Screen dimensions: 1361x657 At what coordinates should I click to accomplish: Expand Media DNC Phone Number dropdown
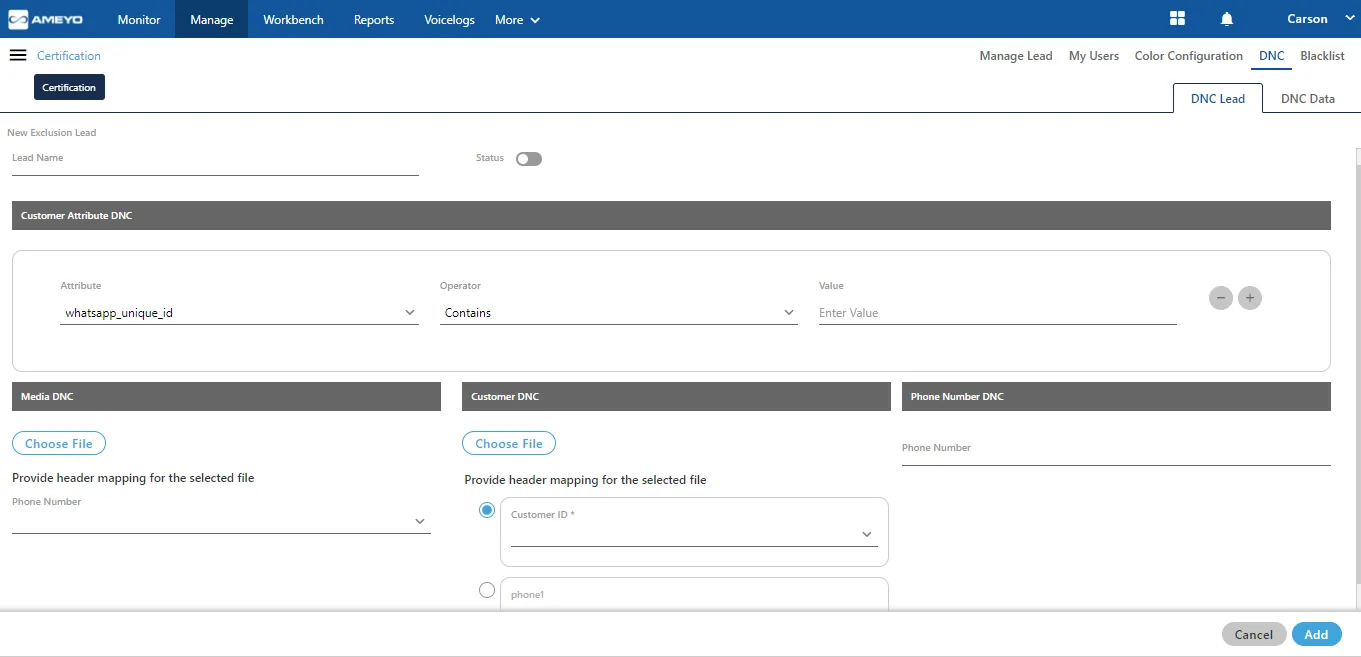coord(221,522)
